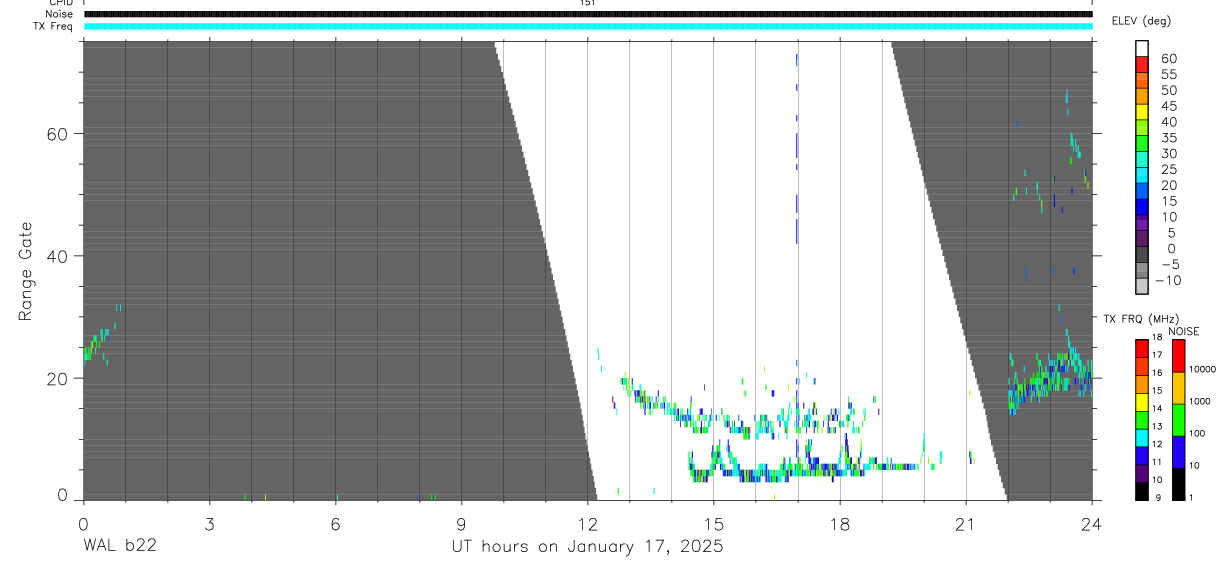Click x-axis tick label '15'
Screen dimensions: 1228x567
[x=713, y=524]
